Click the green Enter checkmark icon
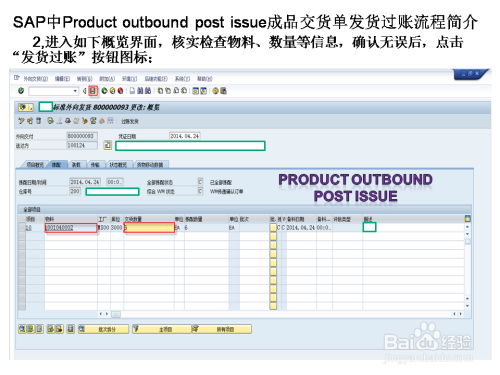Screen dimensions: 500x375 pyautogui.click(x=21, y=90)
